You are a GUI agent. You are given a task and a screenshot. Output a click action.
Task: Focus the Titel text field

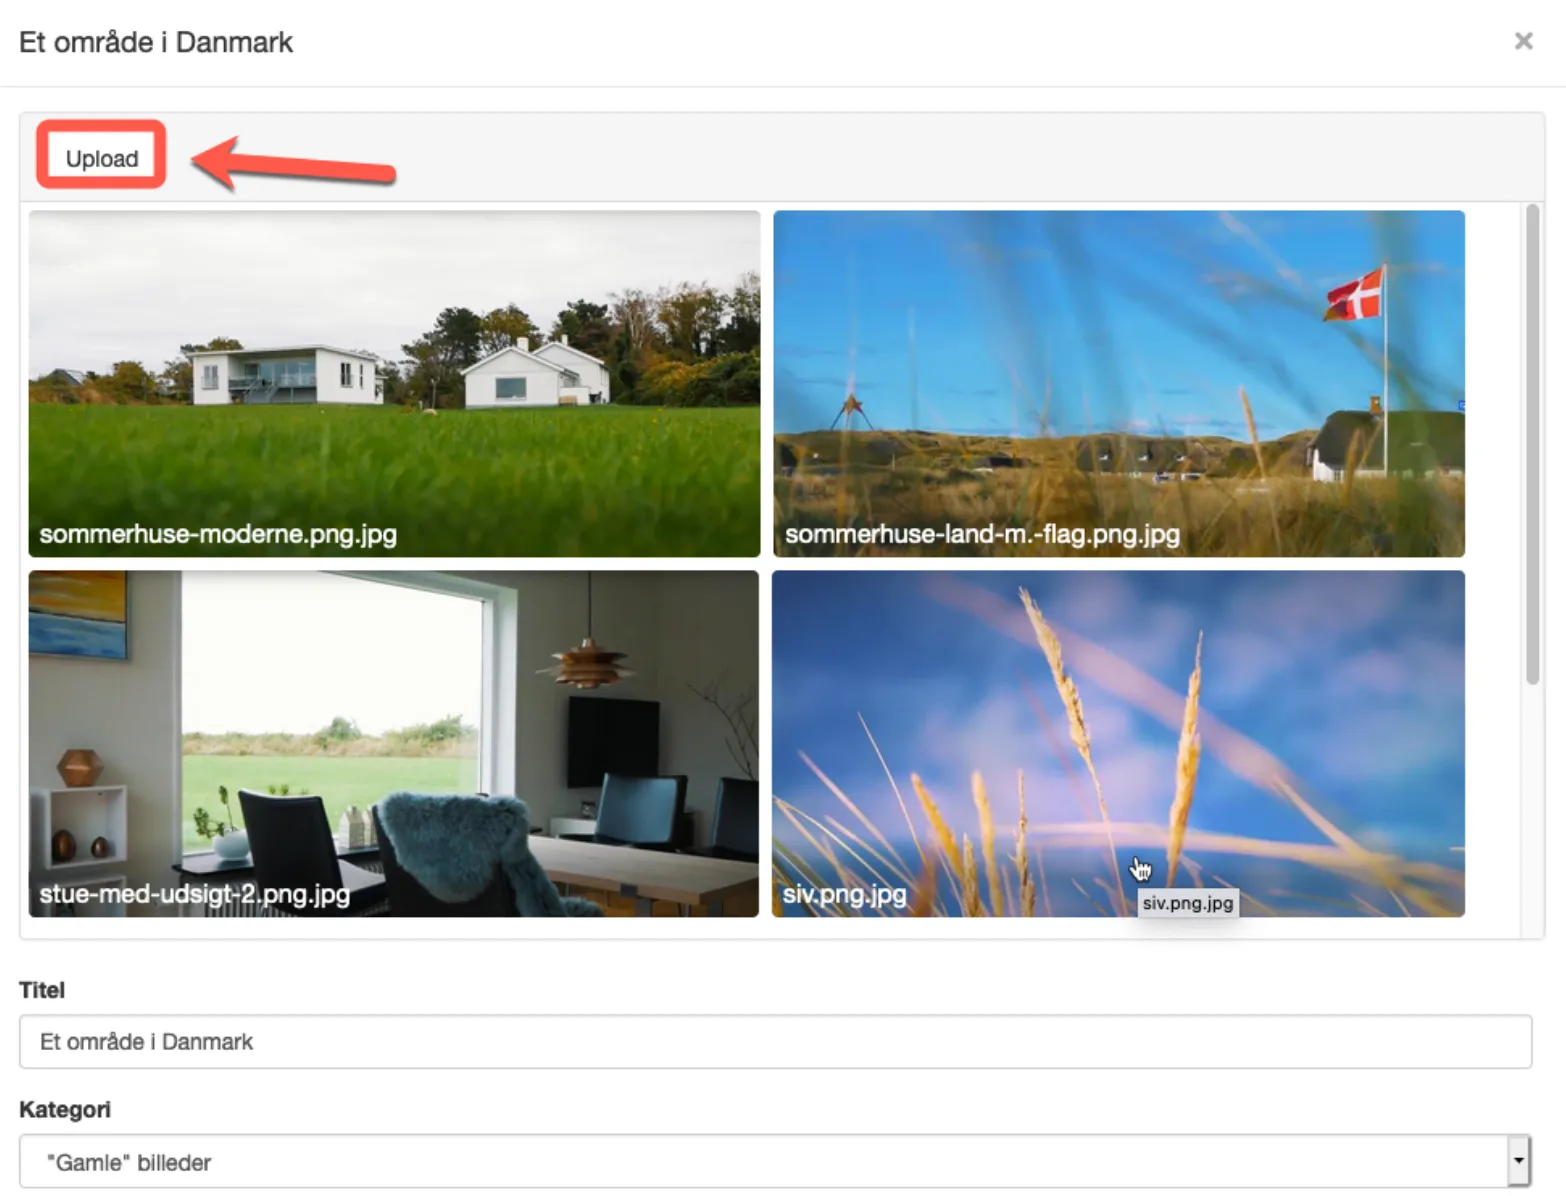click(775, 1041)
